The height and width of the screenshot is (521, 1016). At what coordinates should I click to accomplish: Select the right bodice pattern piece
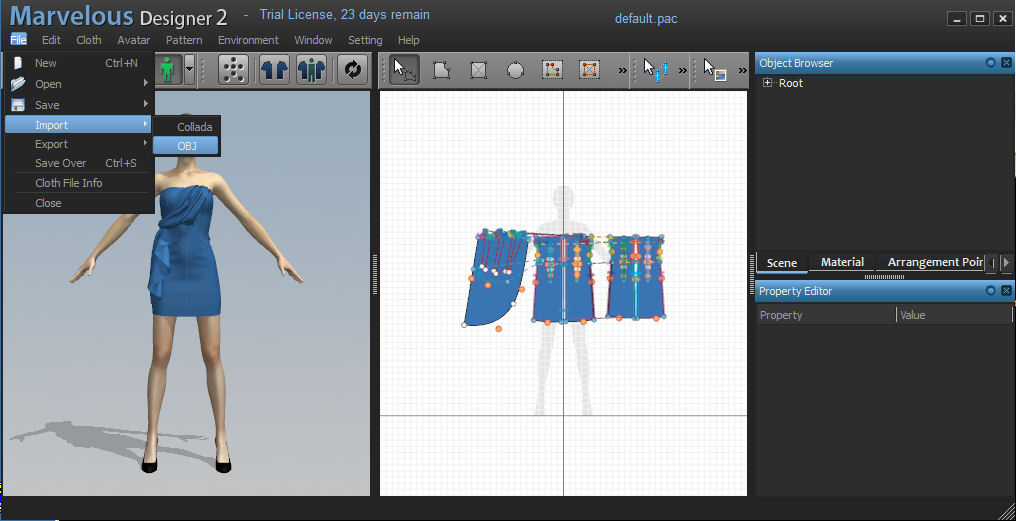(x=635, y=279)
